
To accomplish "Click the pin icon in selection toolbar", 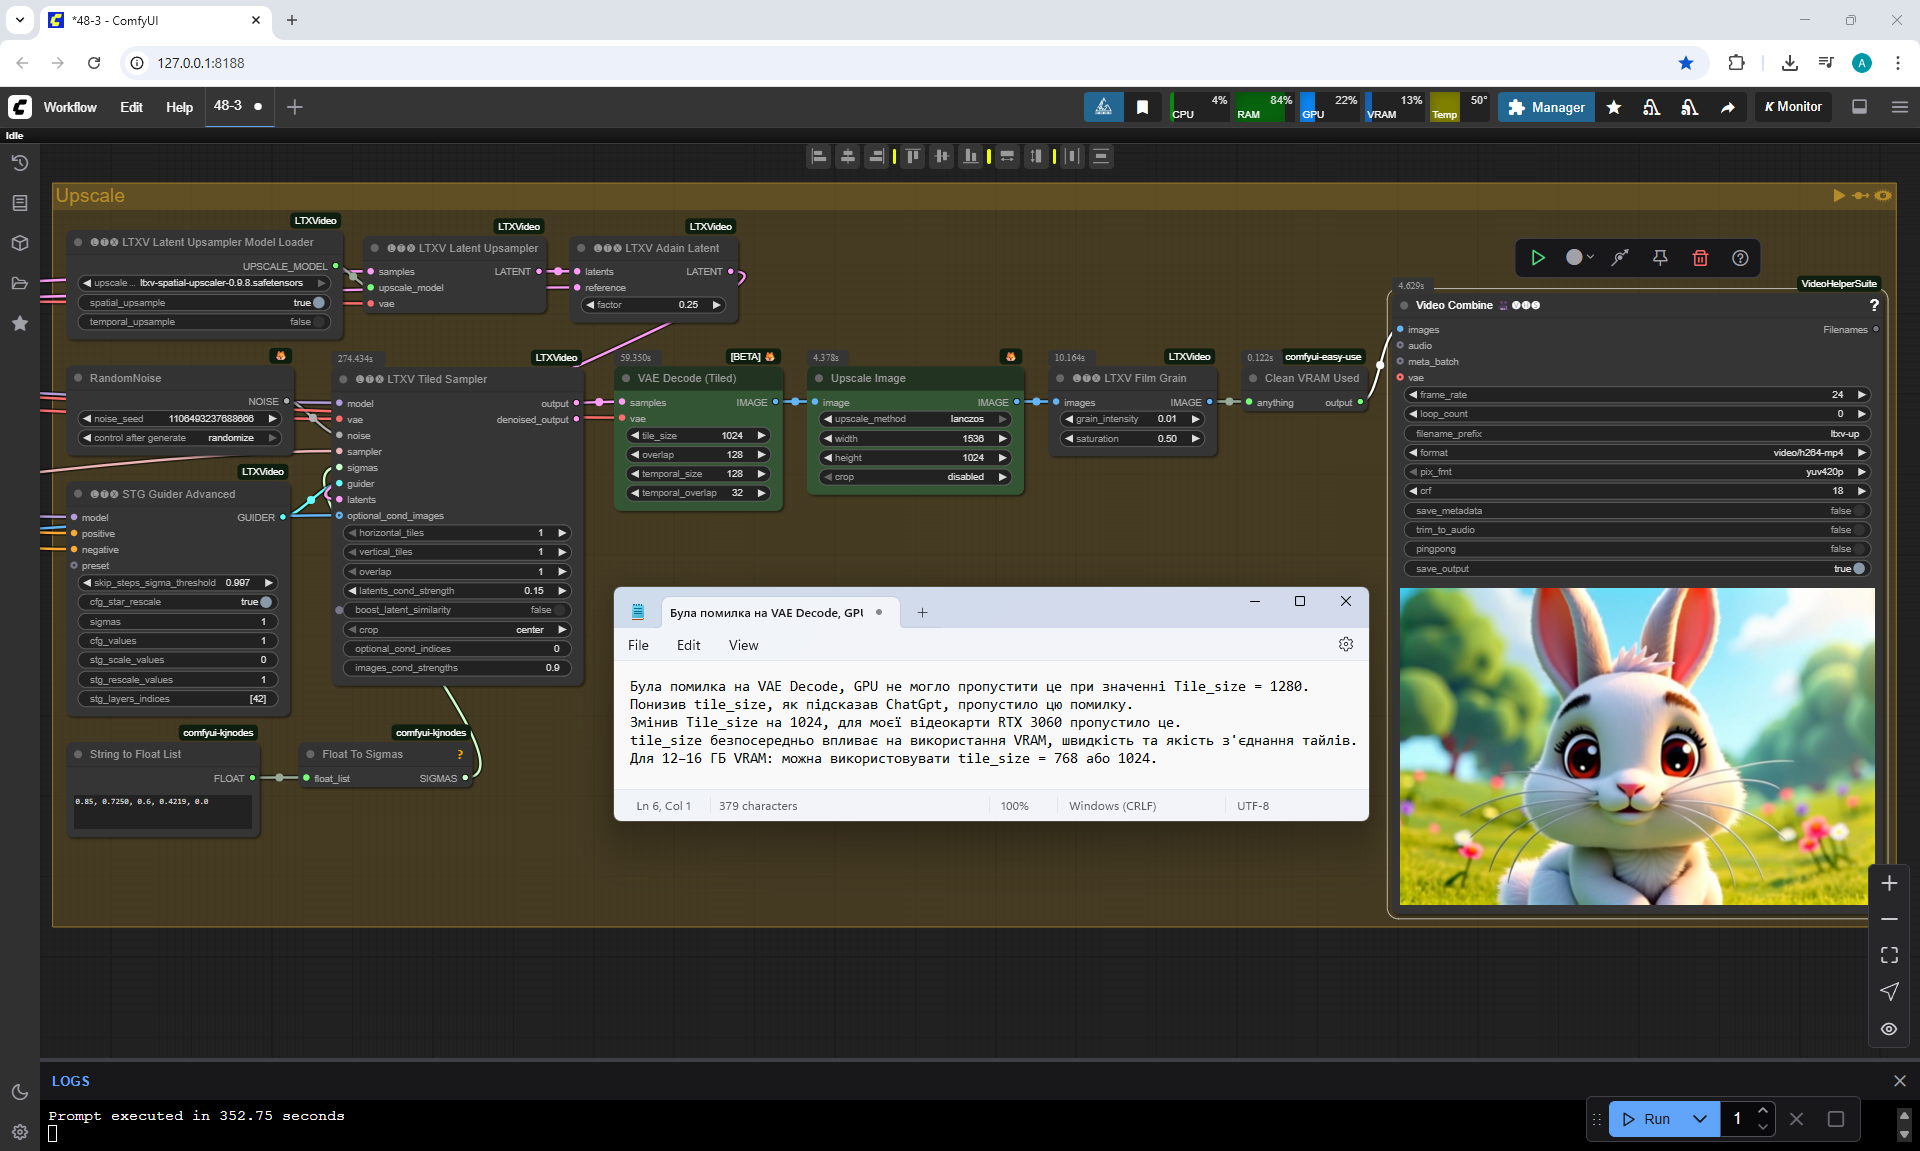I will (1660, 258).
